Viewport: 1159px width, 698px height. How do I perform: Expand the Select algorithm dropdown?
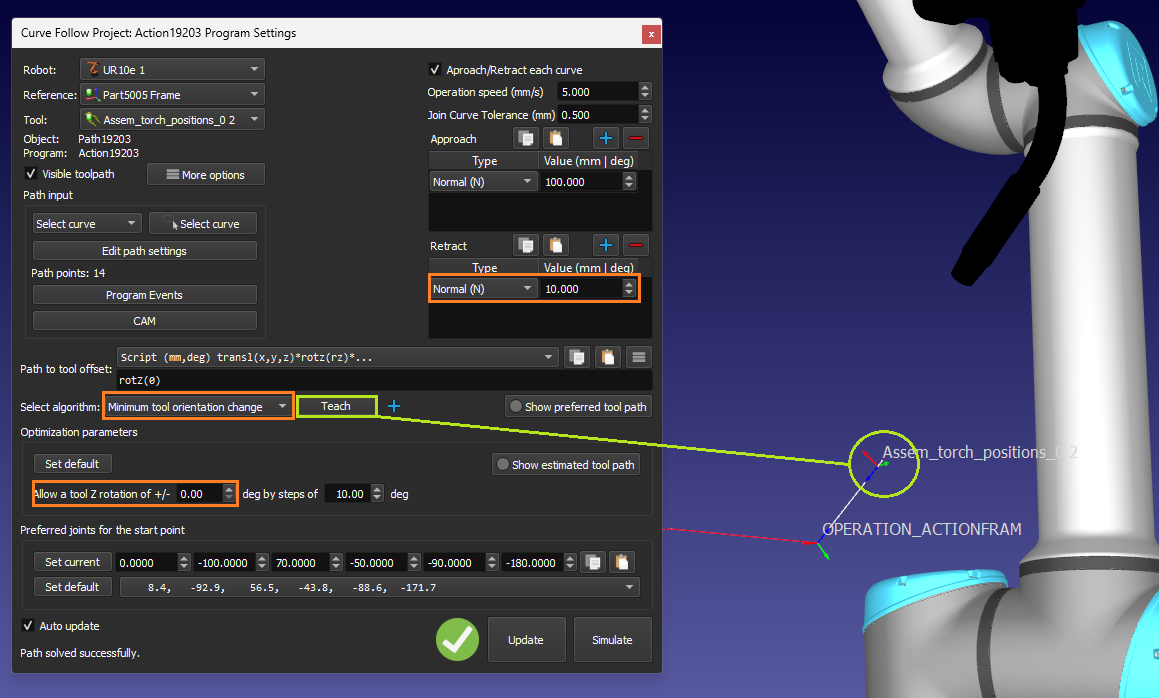(x=198, y=406)
